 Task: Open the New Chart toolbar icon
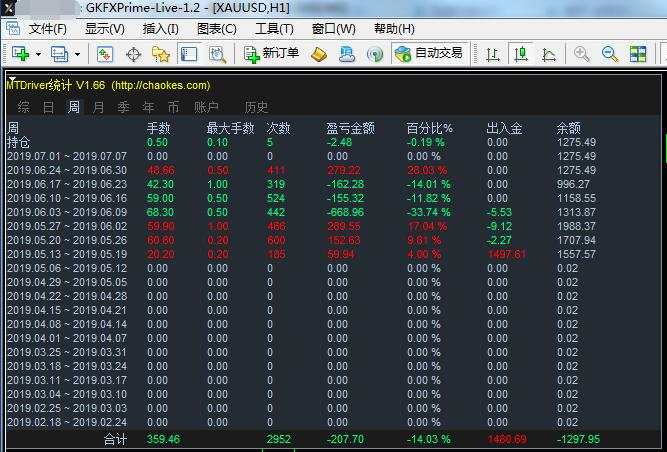(20, 54)
